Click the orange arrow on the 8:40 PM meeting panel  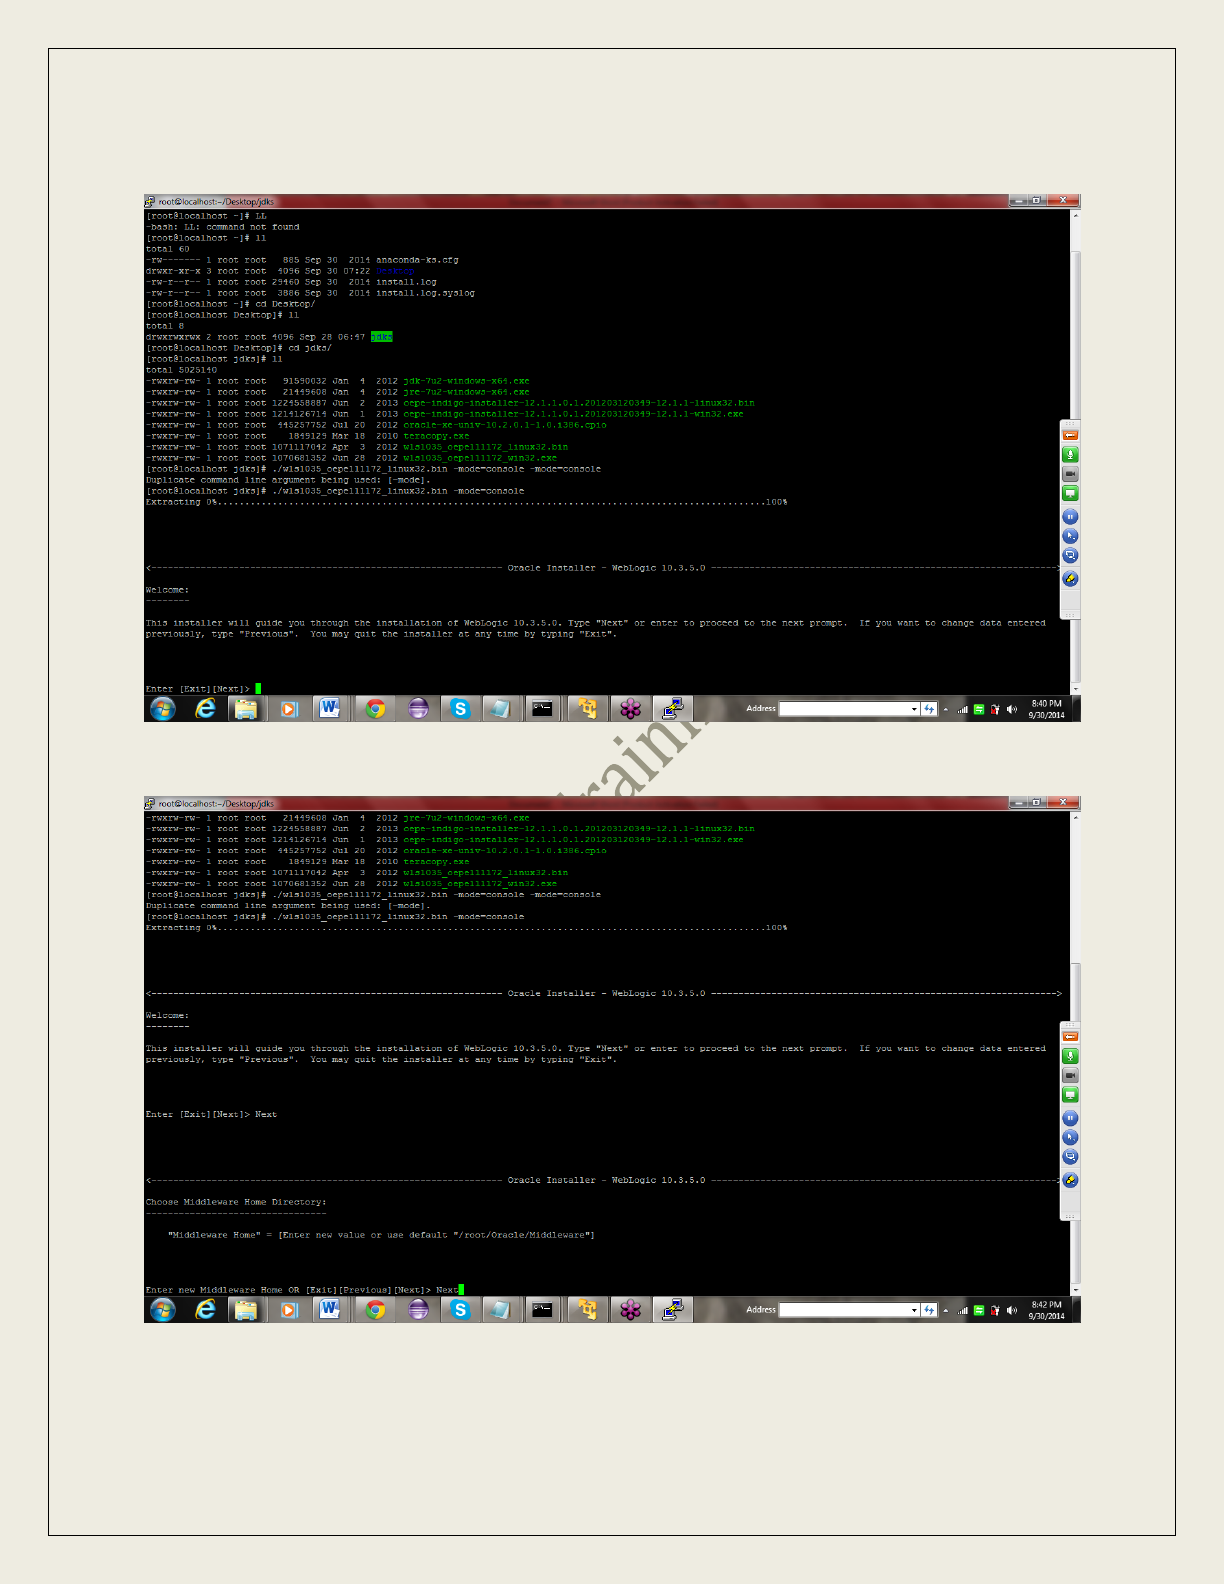1070,435
